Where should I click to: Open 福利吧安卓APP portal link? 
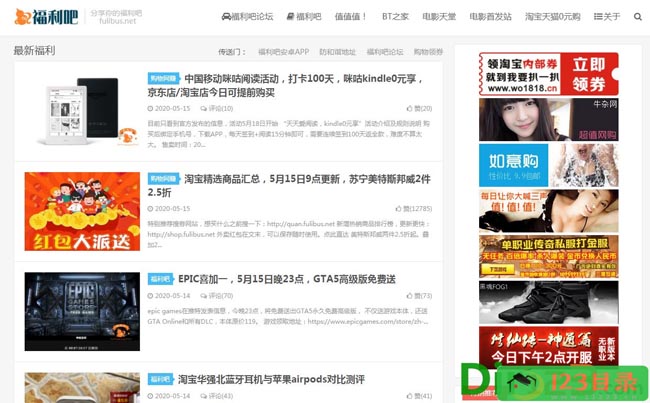click(x=284, y=52)
